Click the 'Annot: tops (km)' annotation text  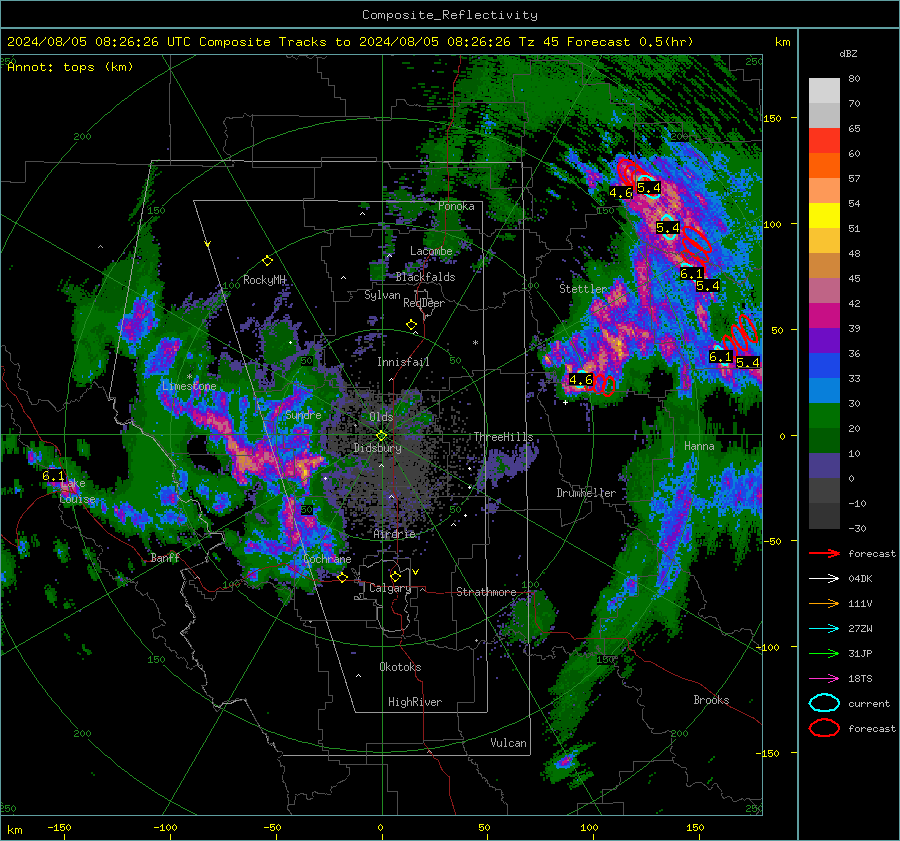tap(70, 67)
